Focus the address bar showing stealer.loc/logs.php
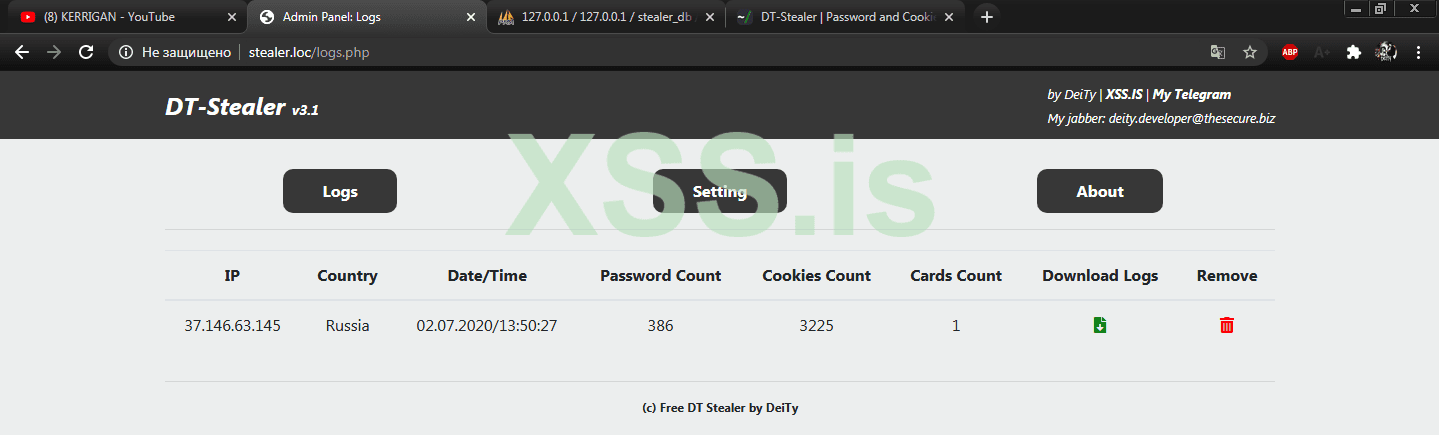 click(x=600, y=53)
